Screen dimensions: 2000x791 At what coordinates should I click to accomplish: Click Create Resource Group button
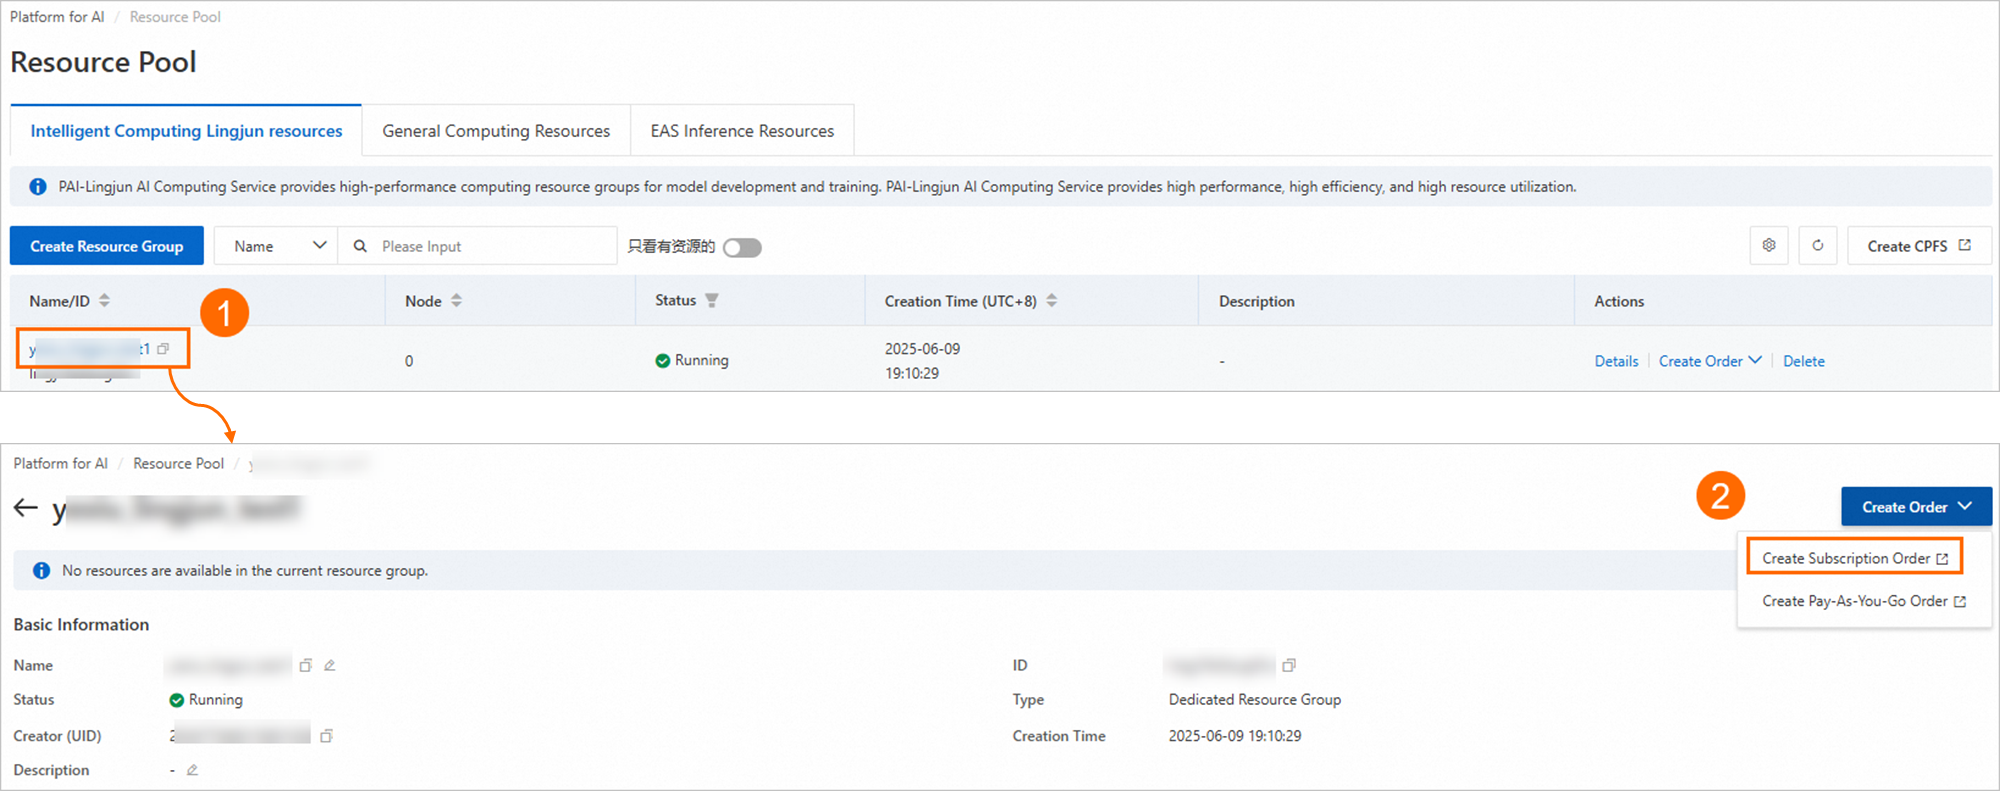click(x=107, y=246)
